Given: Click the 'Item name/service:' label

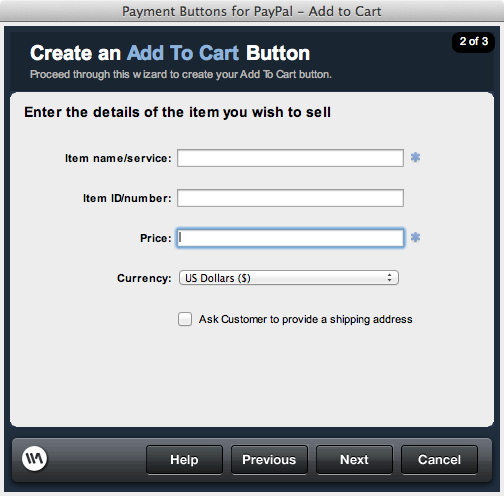Looking at the screenshot, I should (118, 158).
